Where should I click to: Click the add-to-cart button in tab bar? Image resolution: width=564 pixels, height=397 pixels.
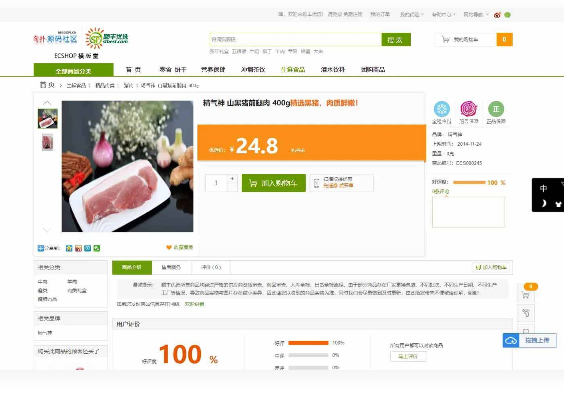click(x=491, y=267)
